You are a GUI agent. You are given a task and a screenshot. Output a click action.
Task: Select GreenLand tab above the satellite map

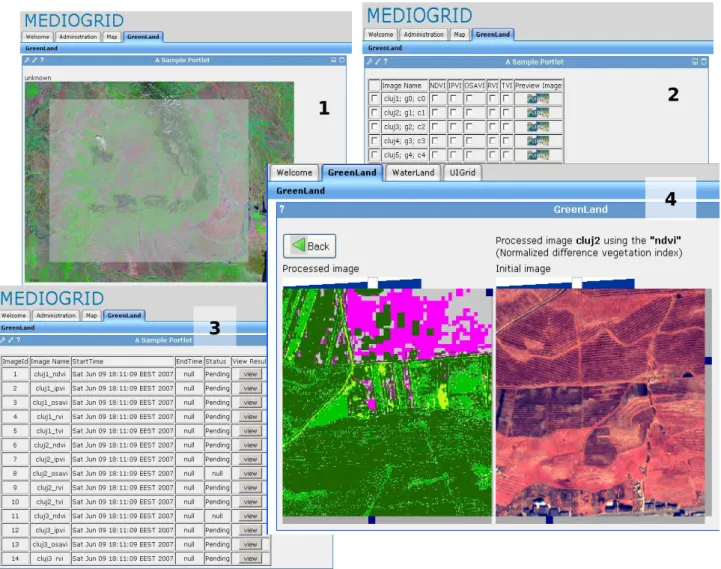pos(143,36)
